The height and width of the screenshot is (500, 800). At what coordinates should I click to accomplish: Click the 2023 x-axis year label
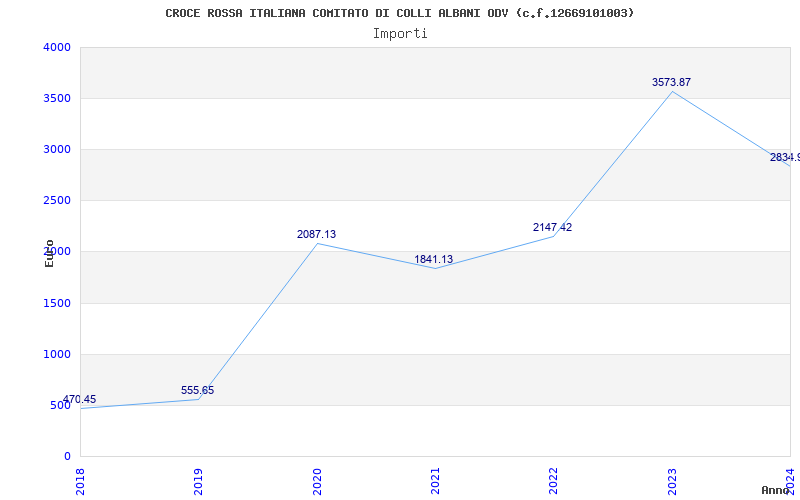672,481
